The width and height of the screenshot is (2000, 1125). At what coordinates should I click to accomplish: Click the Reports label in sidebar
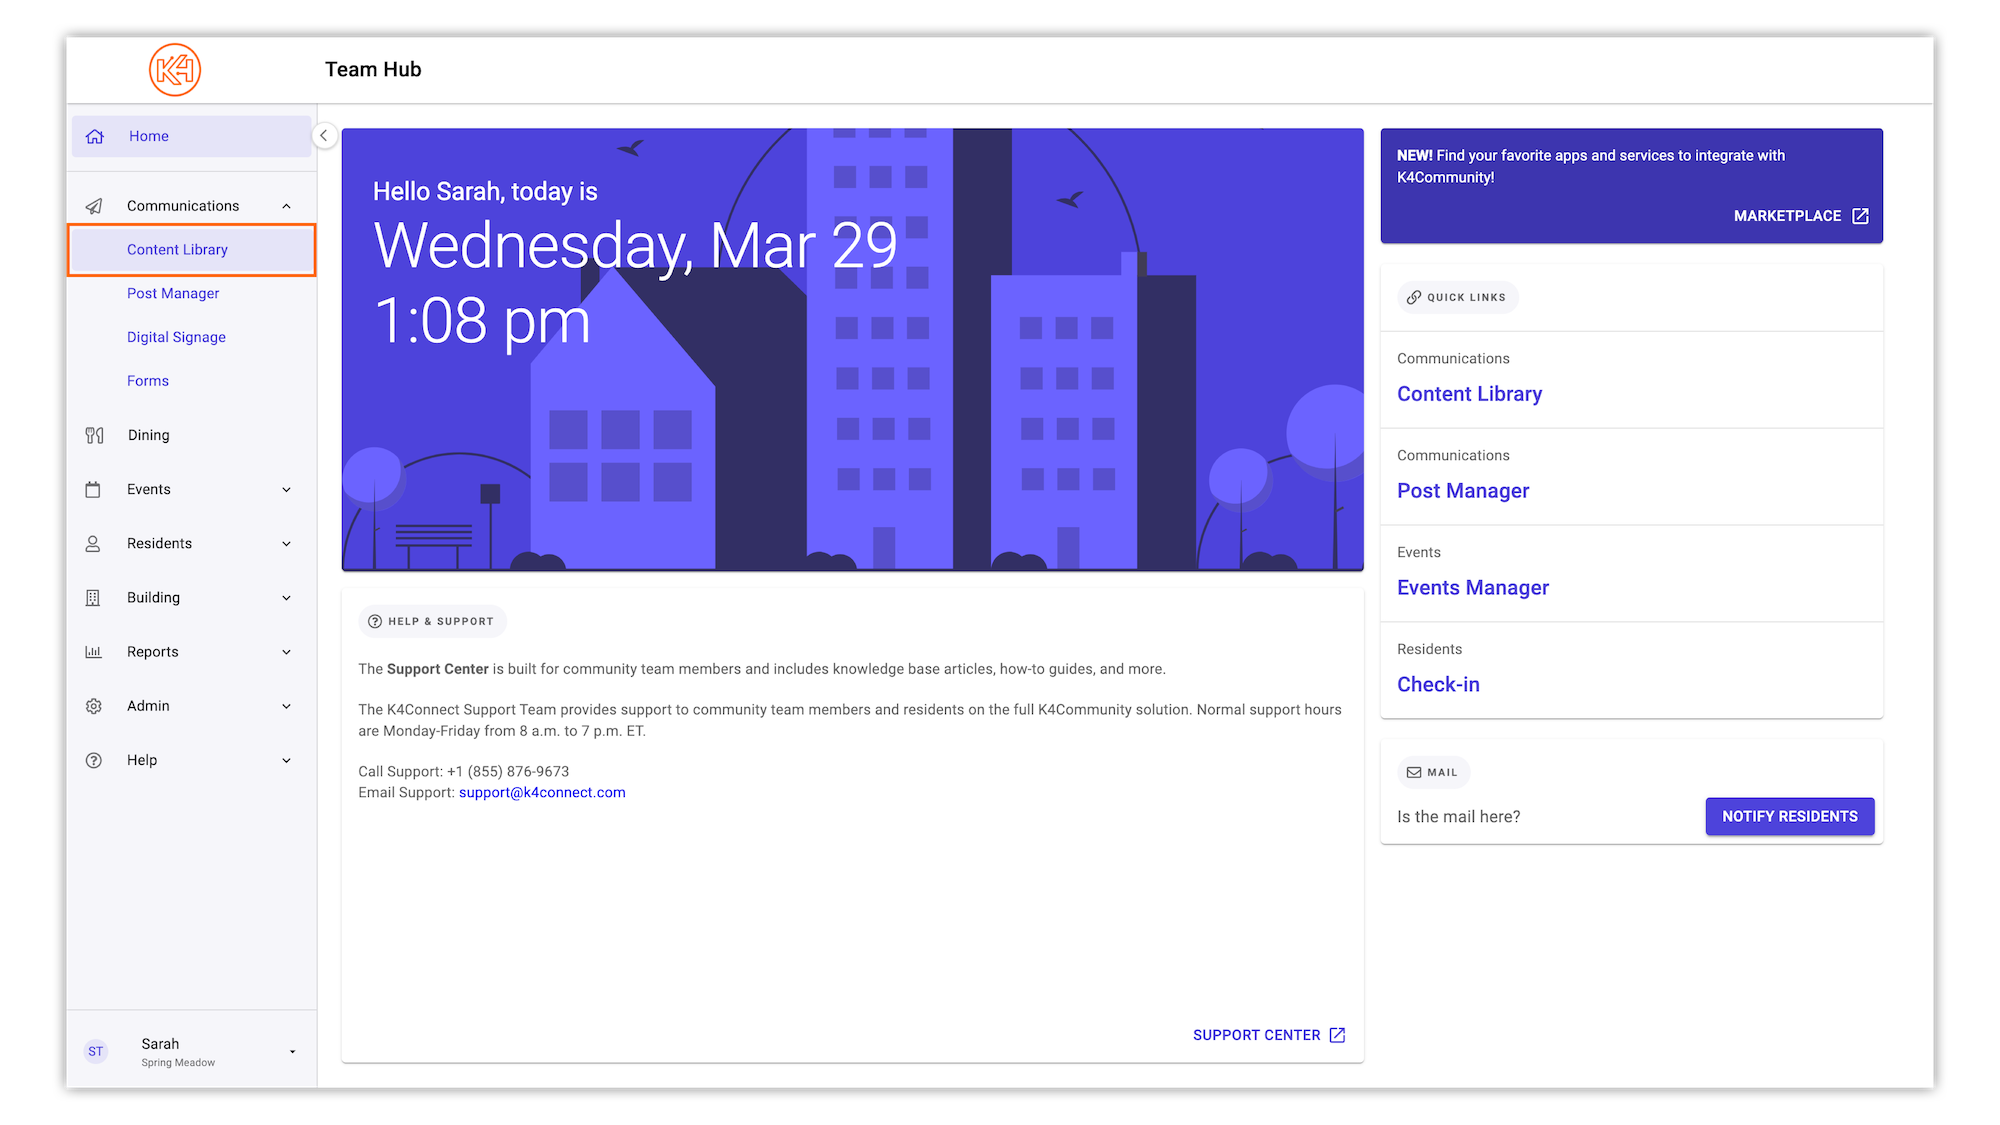coord(152,652)
